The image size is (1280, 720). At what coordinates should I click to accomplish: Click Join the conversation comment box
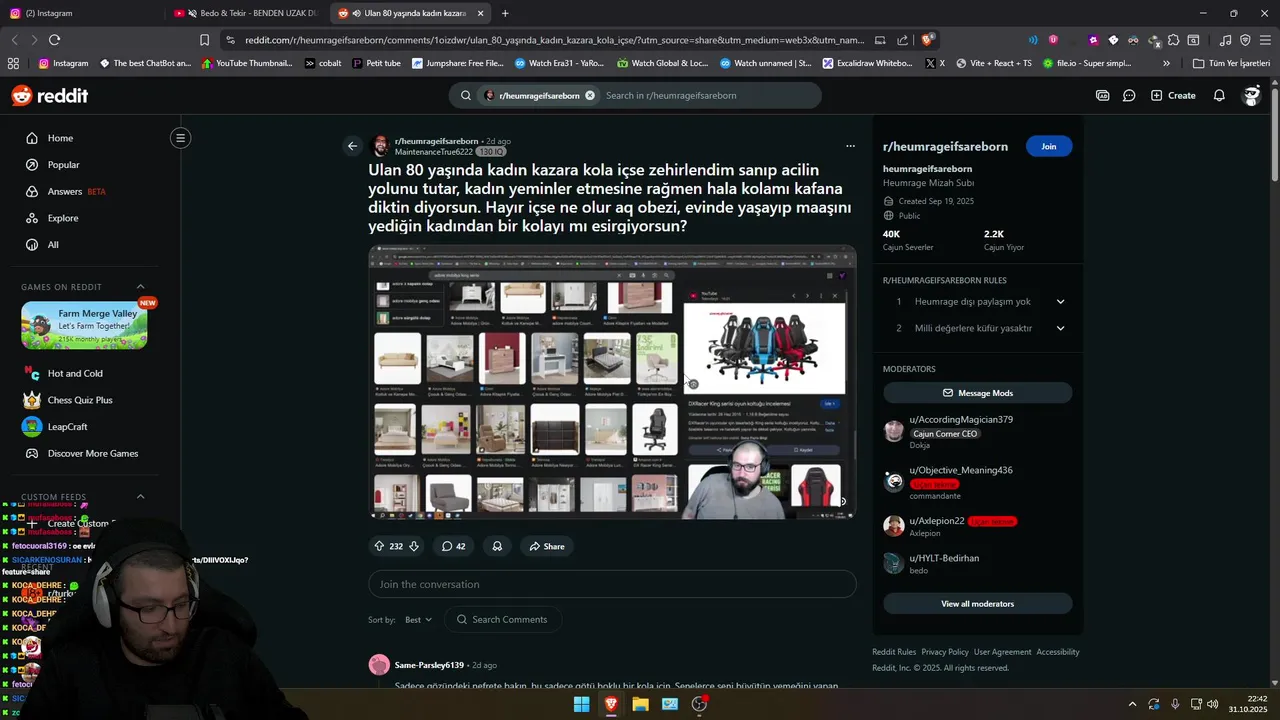(x=612, y=584)
